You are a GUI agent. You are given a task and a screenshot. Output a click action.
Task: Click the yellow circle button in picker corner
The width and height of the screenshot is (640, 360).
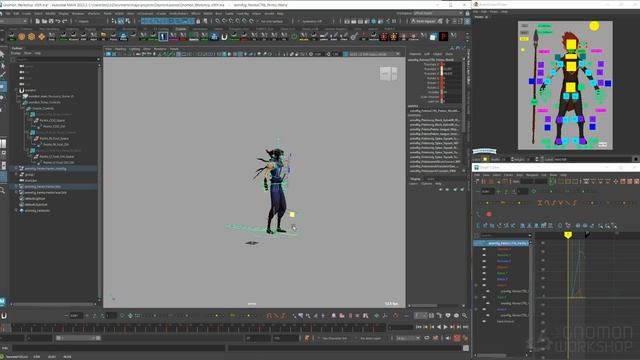coord(594,26)
